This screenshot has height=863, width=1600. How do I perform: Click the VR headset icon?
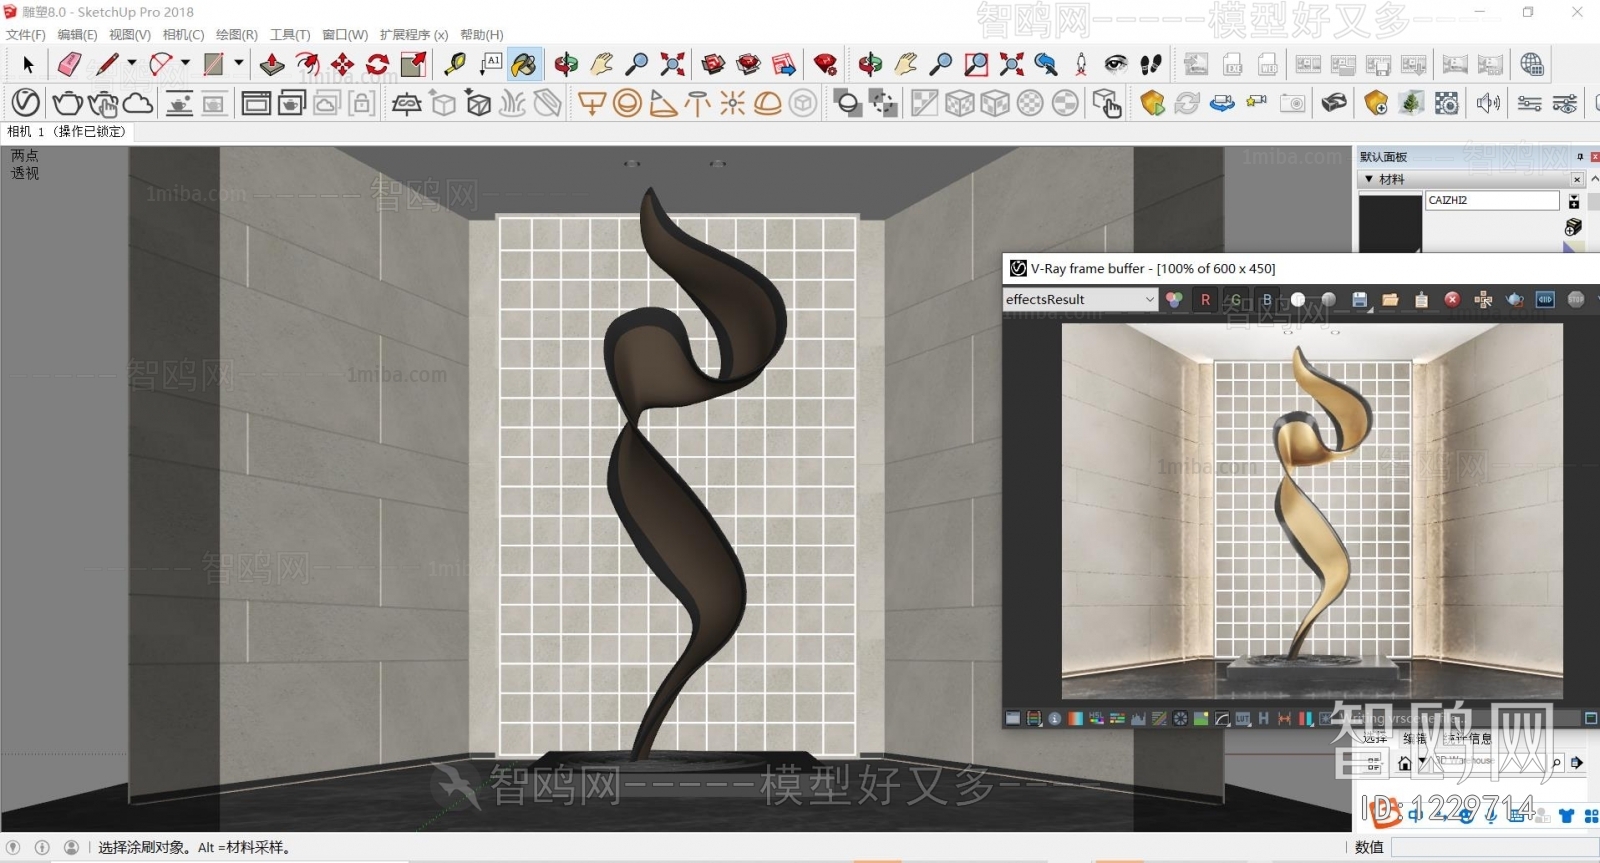coord(1334,102)
